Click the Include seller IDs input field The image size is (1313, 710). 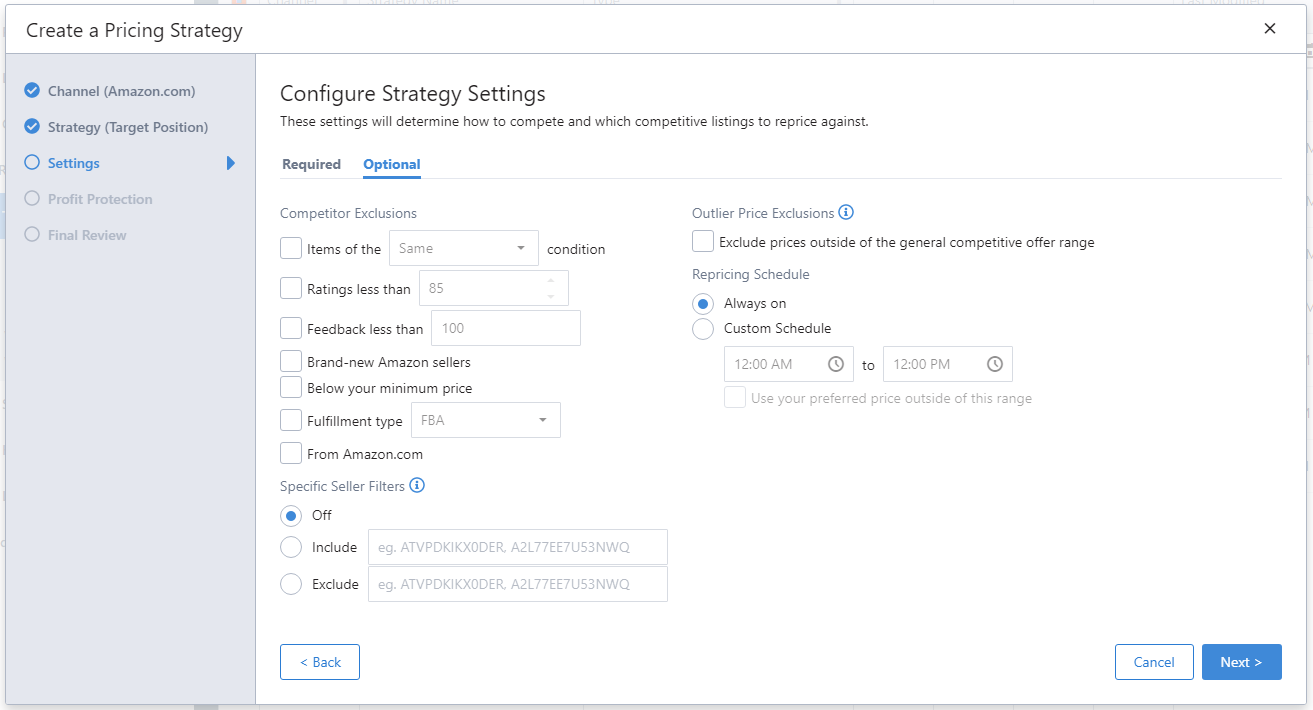pos(517,547)
